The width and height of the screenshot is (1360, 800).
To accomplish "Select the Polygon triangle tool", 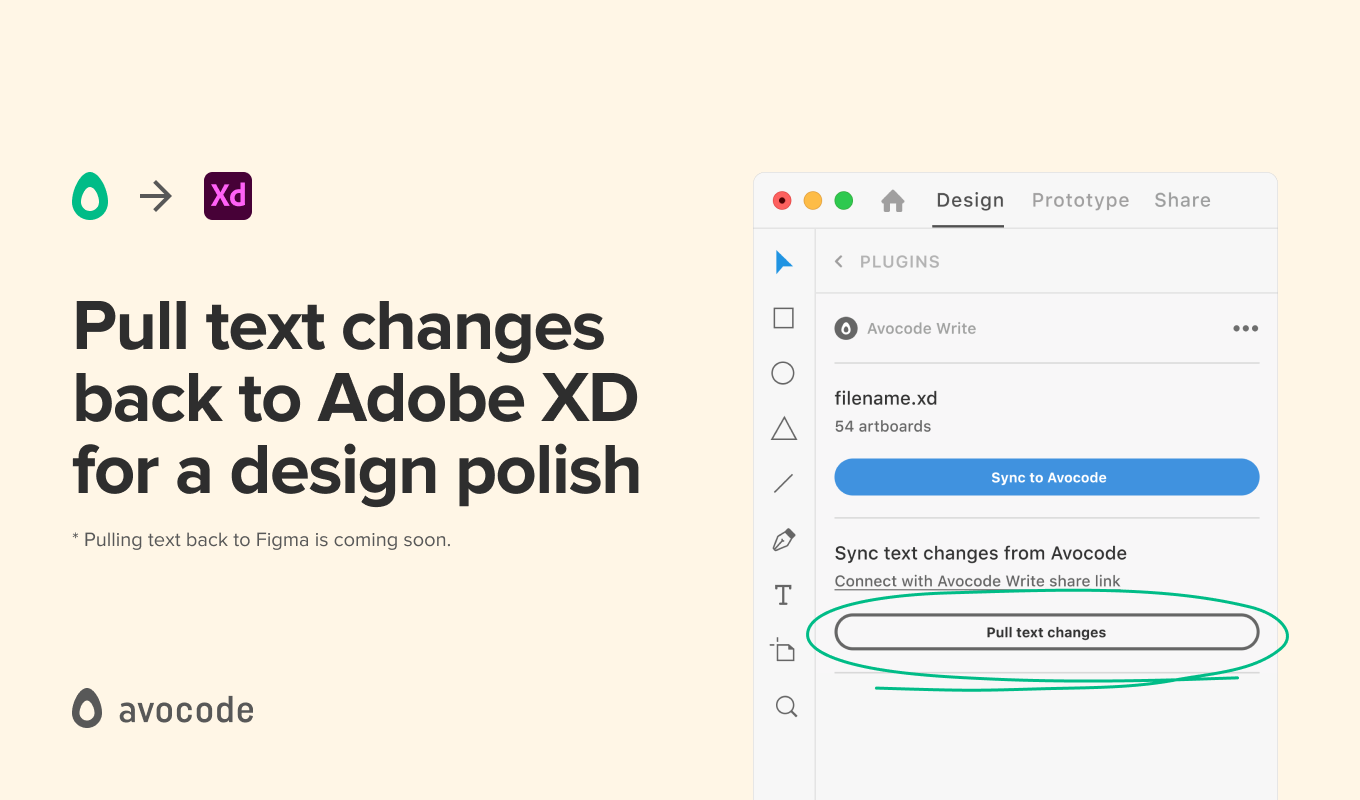I will (x=784, y=429).
